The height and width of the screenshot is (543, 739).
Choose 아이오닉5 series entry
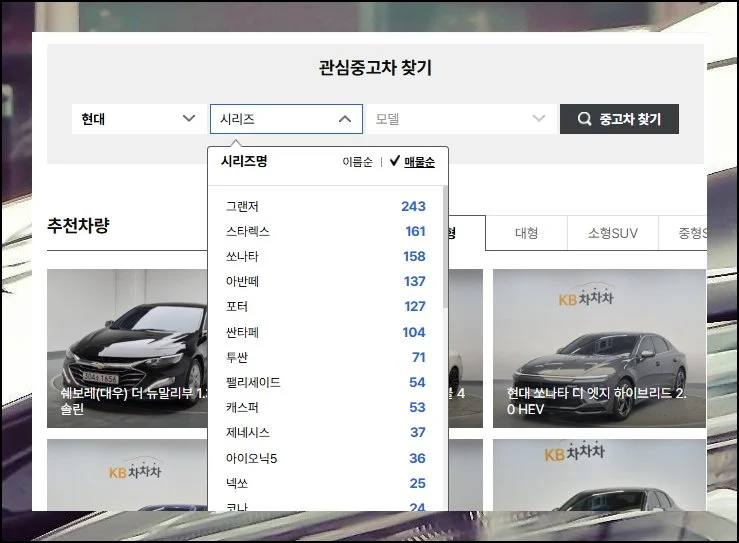coord(326,458)
